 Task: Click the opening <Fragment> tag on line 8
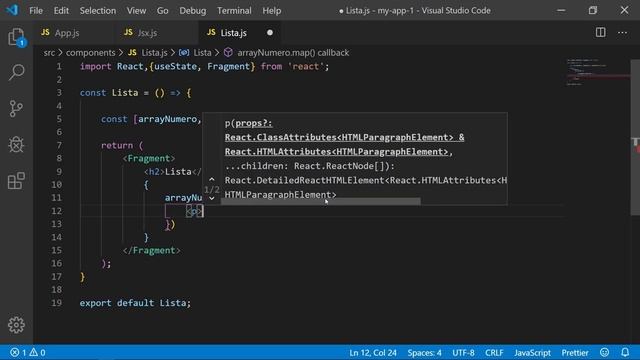click(x=149, y=158)
